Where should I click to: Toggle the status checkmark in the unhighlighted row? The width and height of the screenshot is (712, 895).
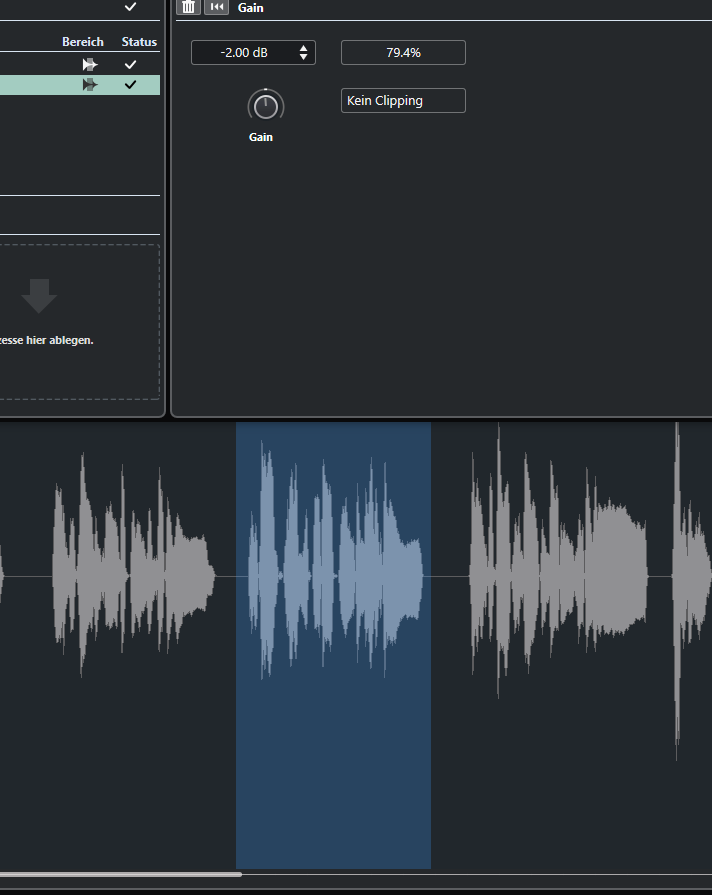point(130,64)
